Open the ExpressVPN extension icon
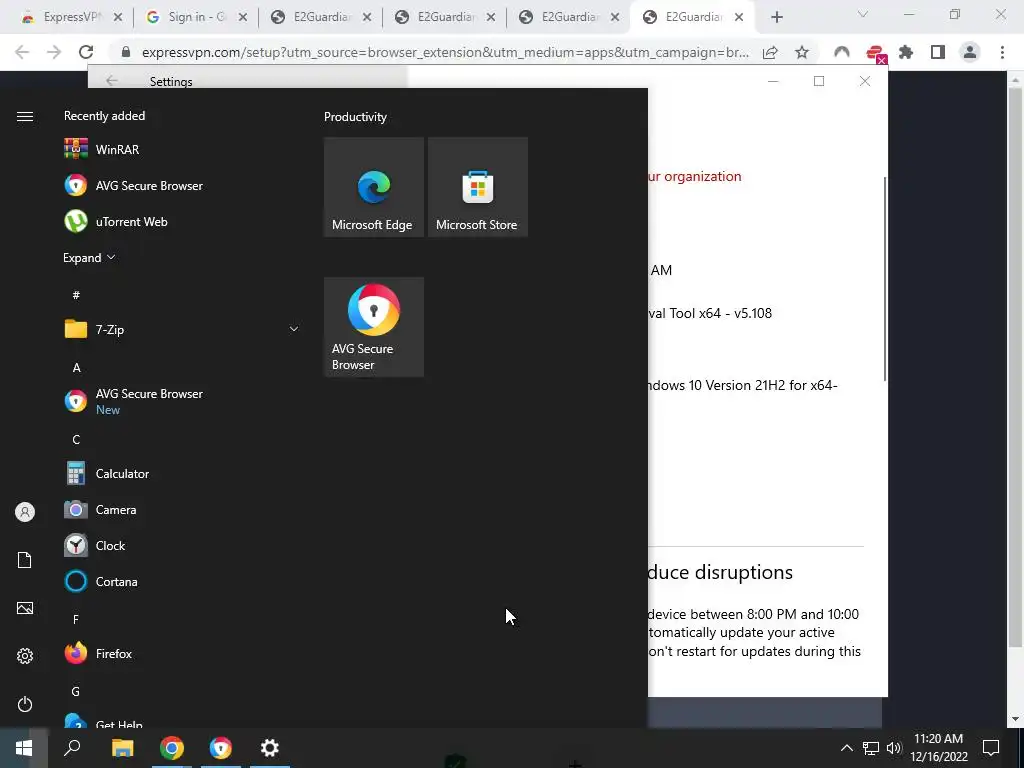Image resolution: width=1024 pixels, height=768 pixels. (x=875, y=52)
